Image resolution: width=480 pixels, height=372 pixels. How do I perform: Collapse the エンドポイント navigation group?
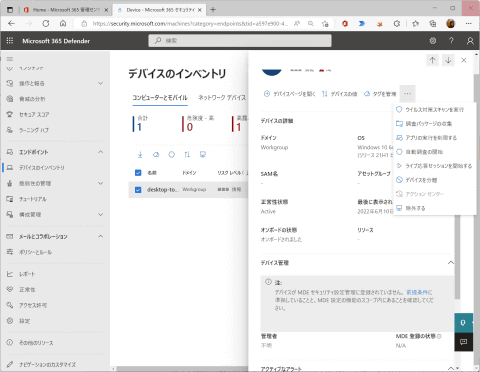point(100,152)
